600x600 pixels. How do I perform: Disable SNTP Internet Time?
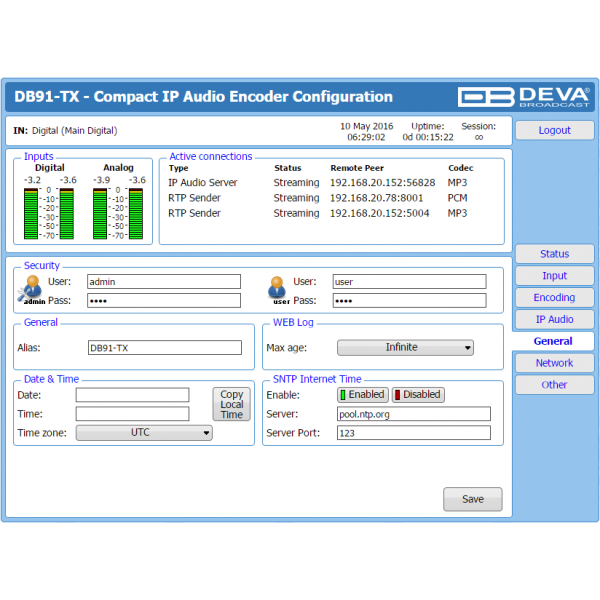418,395
